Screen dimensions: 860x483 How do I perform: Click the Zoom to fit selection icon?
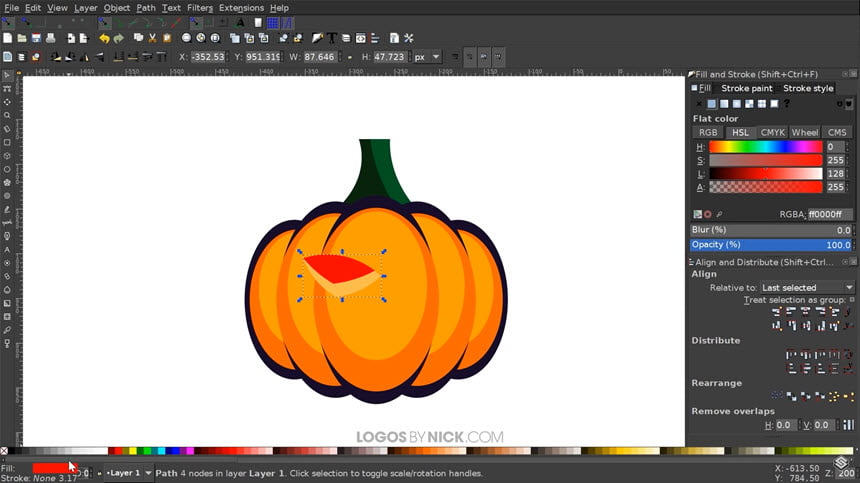(186, 38)
